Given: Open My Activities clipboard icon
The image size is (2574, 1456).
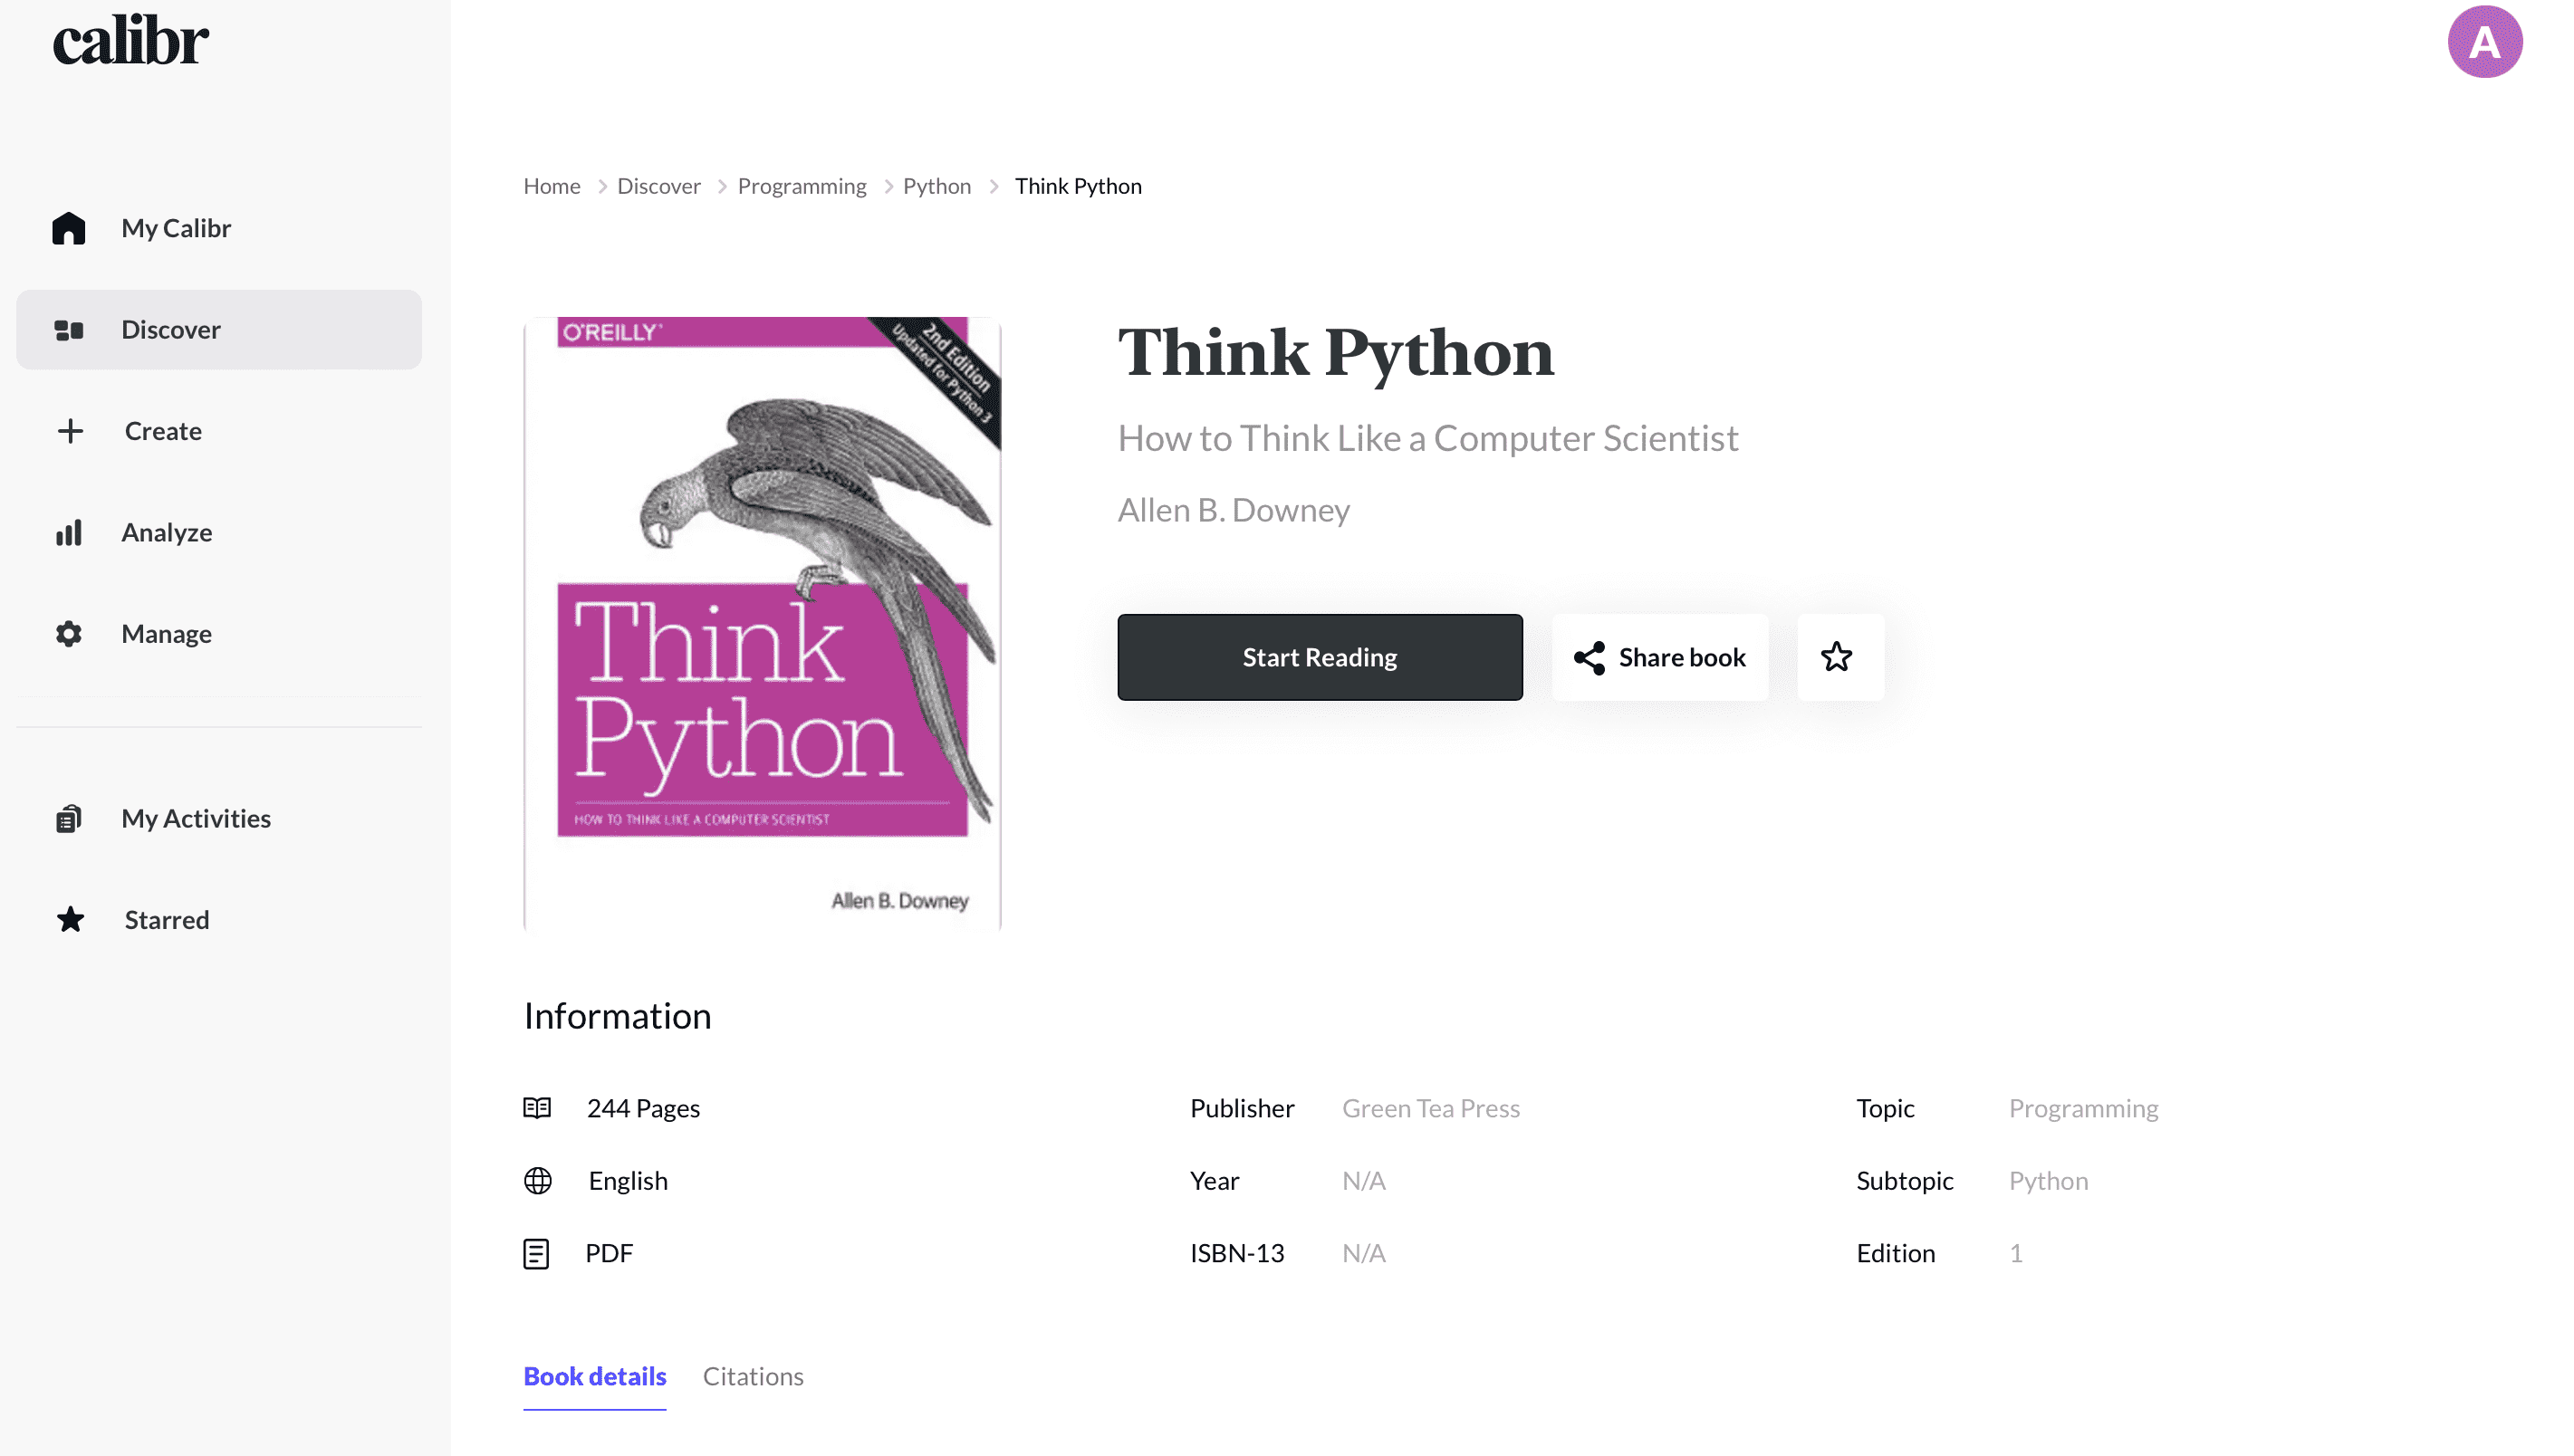Looking at the screenshot, I should [x=69, y=819].
